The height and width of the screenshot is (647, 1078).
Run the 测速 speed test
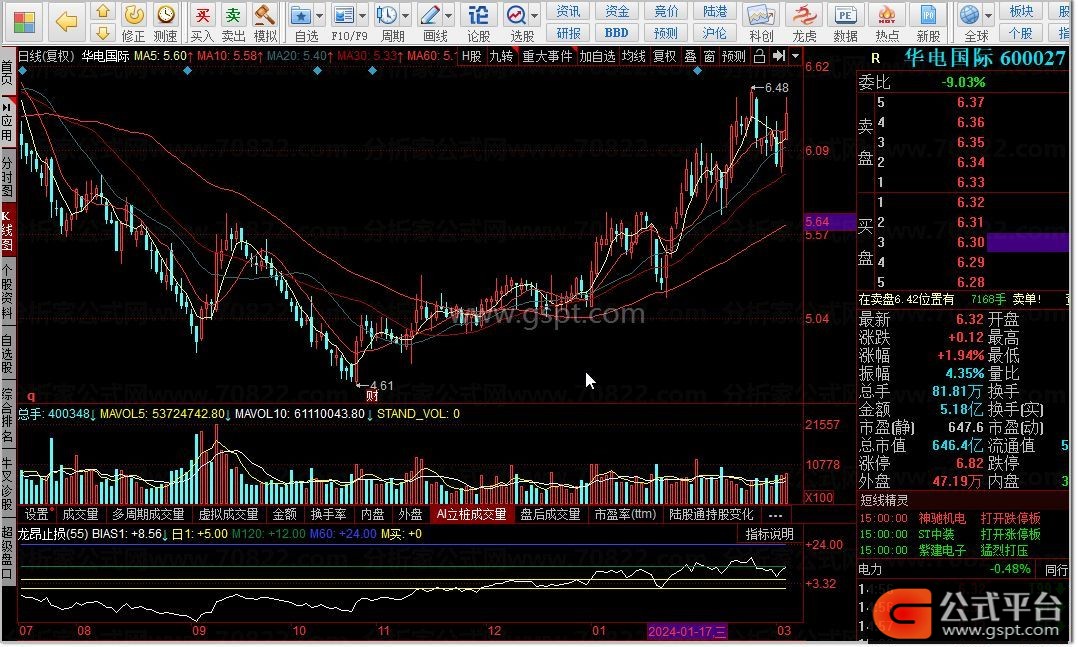pos(165,22)
